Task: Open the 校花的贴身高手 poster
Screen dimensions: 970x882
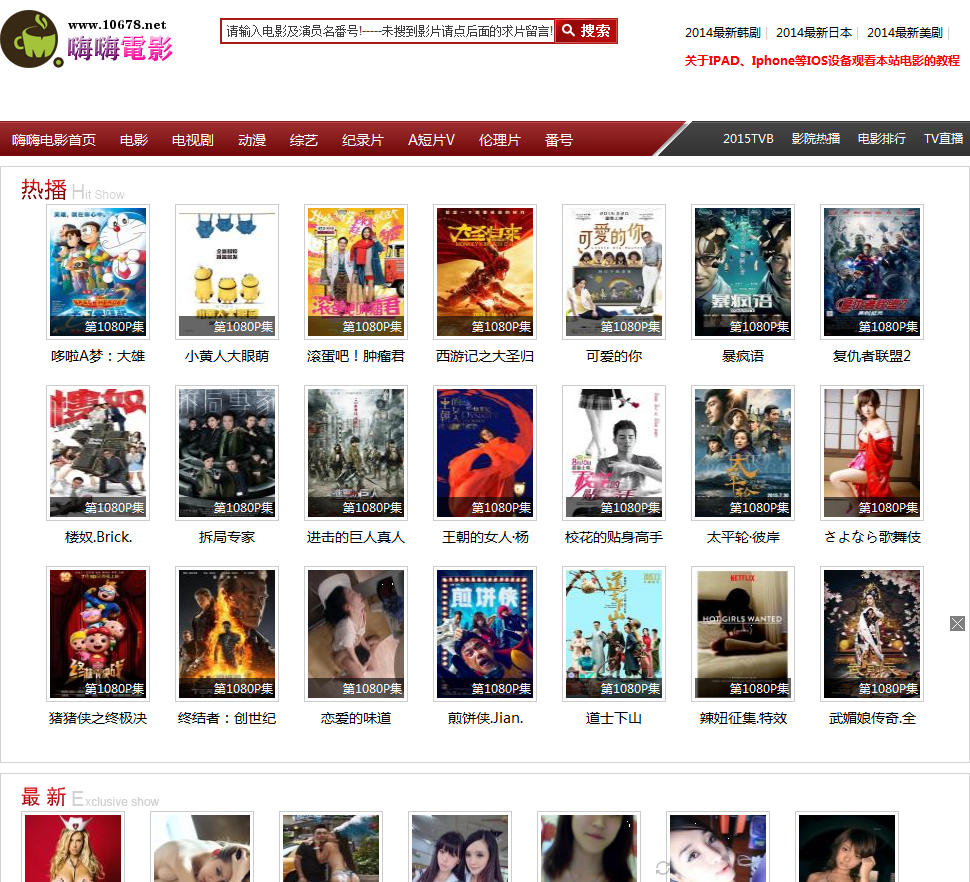Action: point(614,453)
